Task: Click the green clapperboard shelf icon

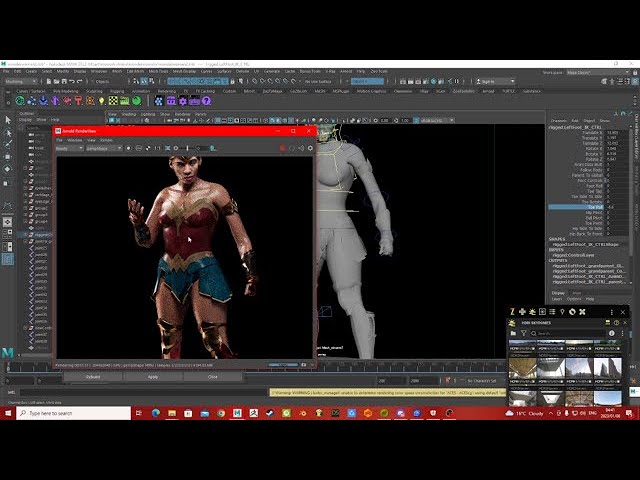Action: (125, 100)
